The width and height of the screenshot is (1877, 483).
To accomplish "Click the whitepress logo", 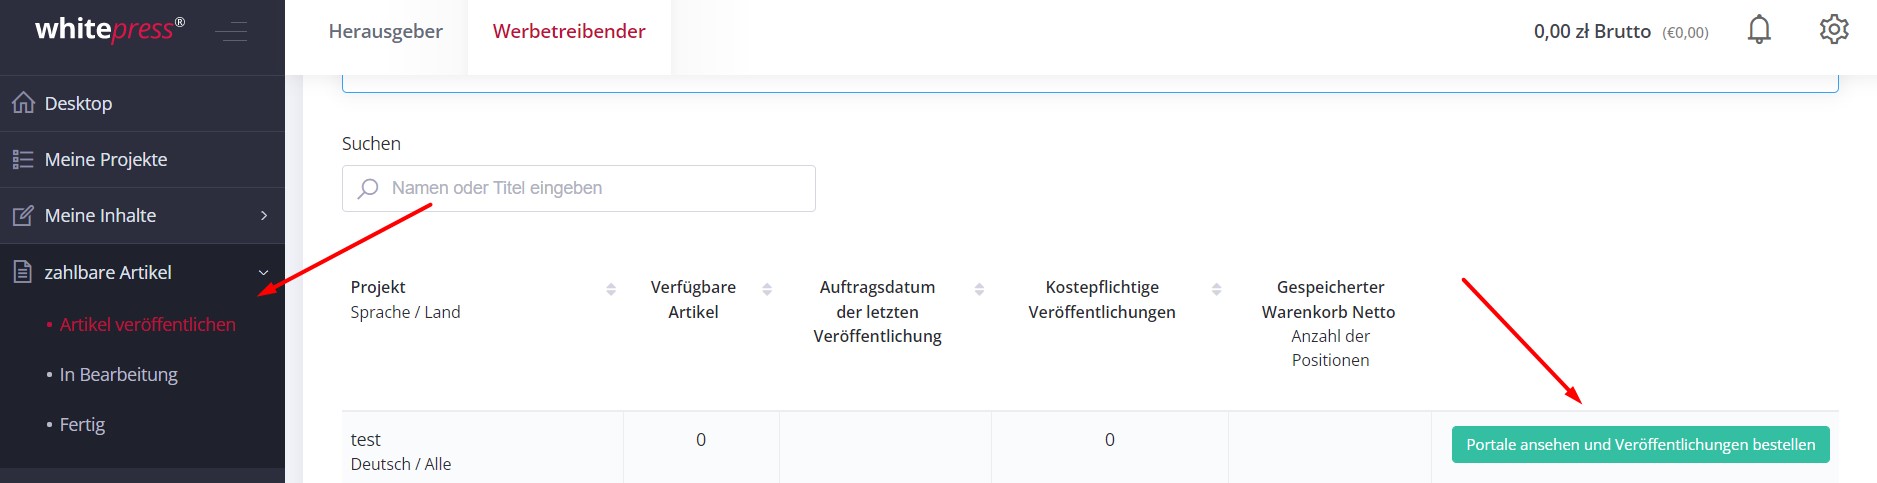I will 110,29.
